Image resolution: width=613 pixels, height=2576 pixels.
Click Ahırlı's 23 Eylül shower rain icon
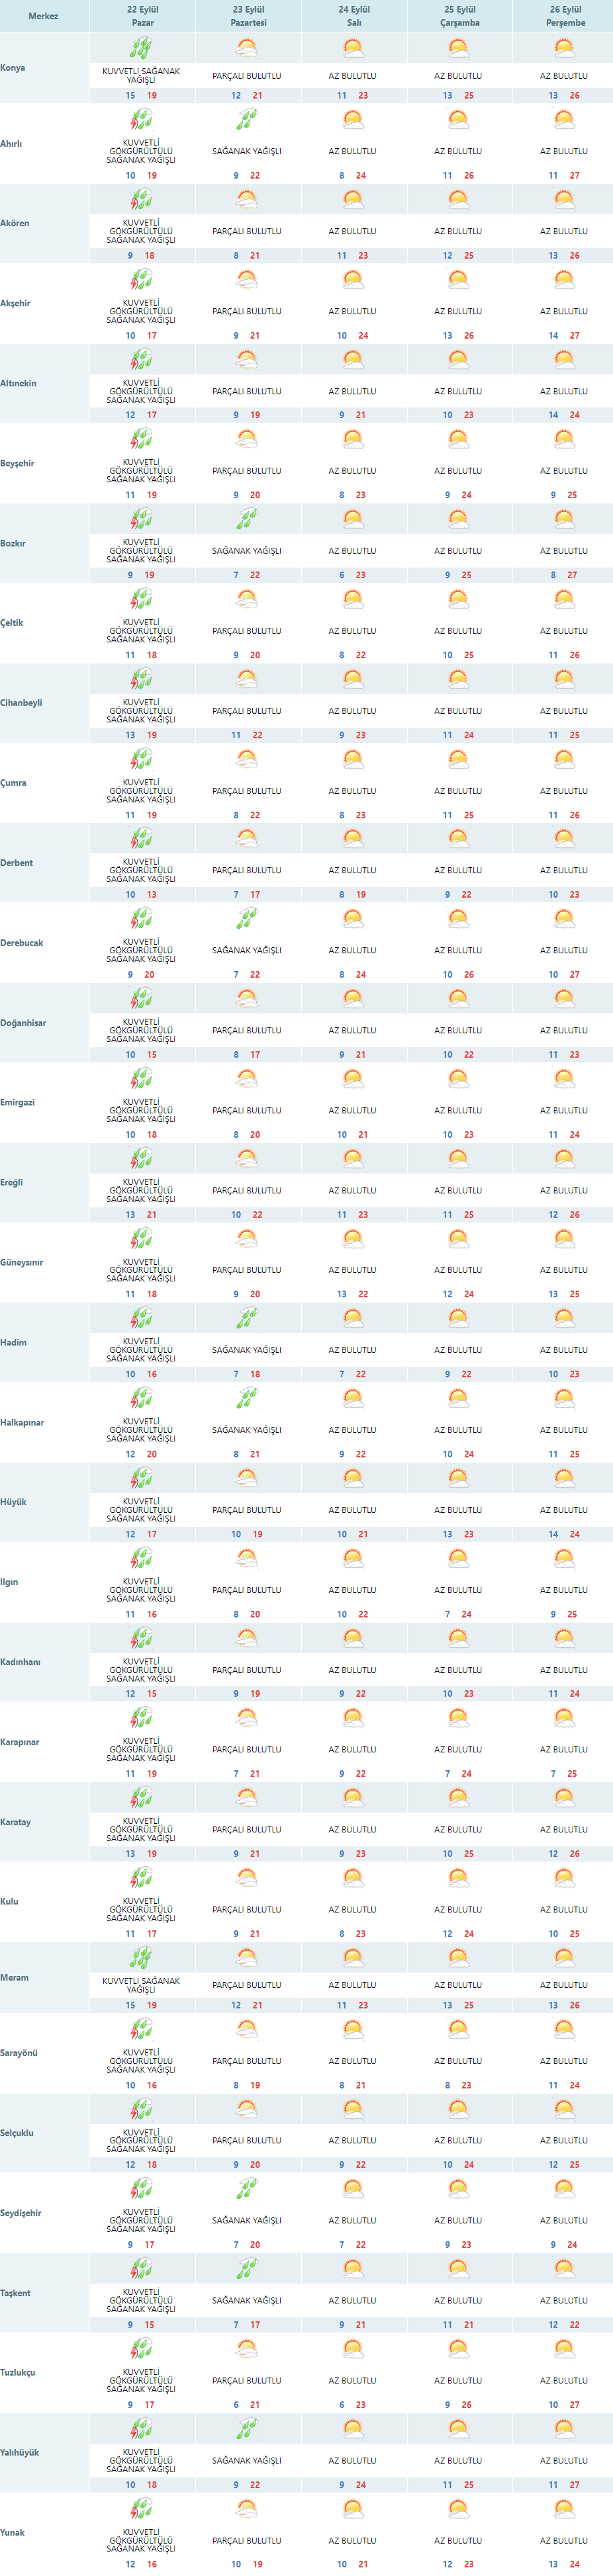coord(247,121)
